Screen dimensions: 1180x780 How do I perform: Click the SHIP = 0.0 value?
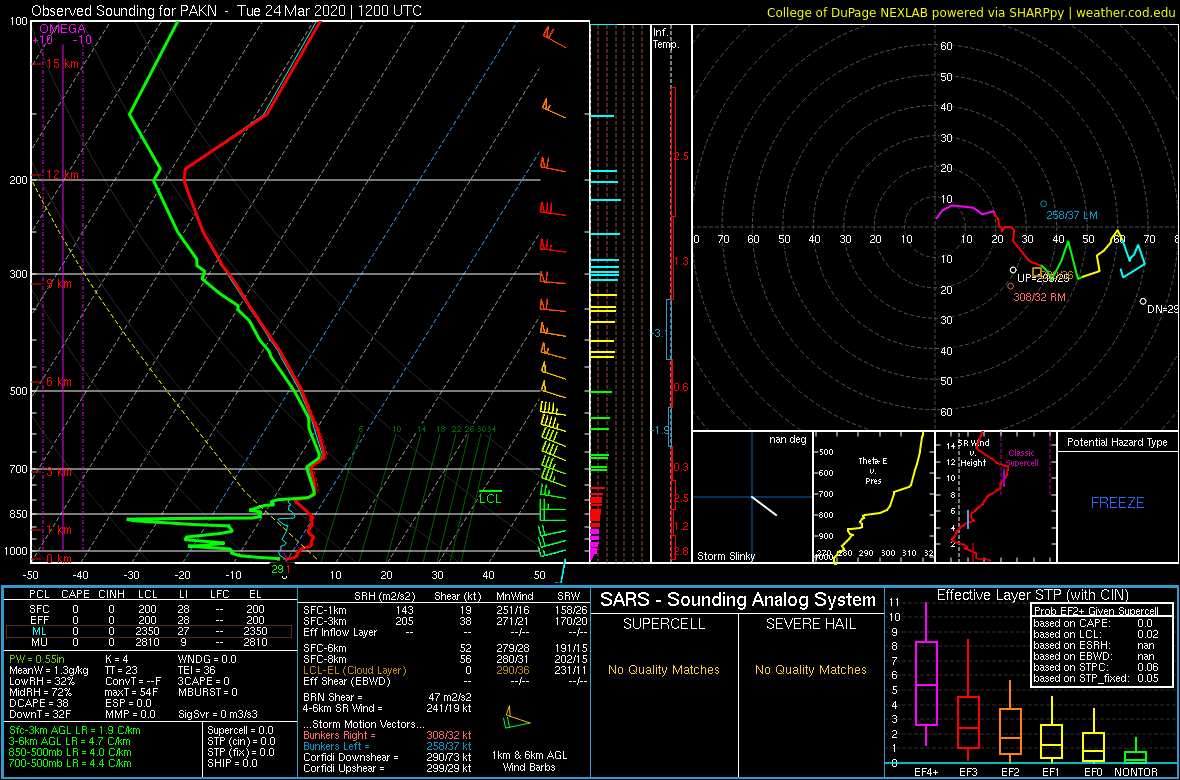tap(233, 763)
